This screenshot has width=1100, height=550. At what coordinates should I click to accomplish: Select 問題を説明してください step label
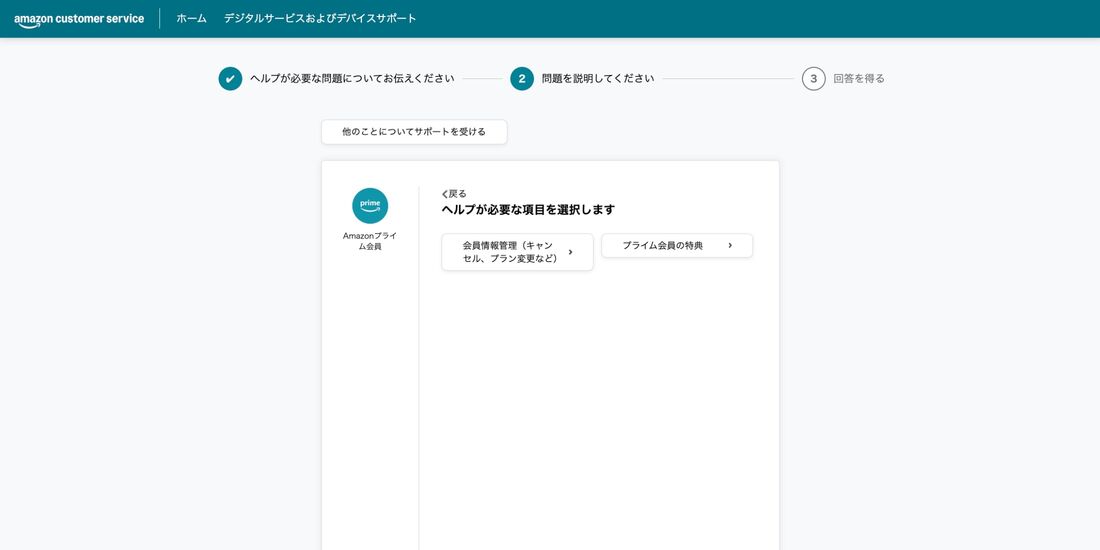(598, 79)
